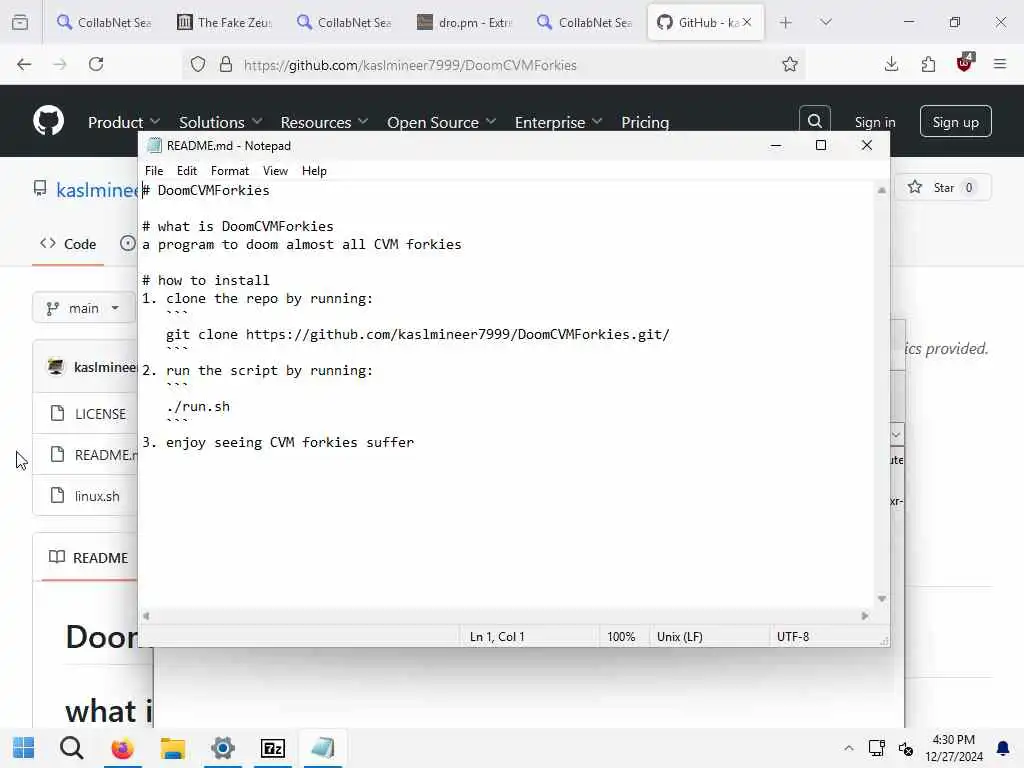The width and height of the screenshot is (1024, 768).
Task: Open the Firefox extensions puzzle icon
Action: (x=928, y=64)
